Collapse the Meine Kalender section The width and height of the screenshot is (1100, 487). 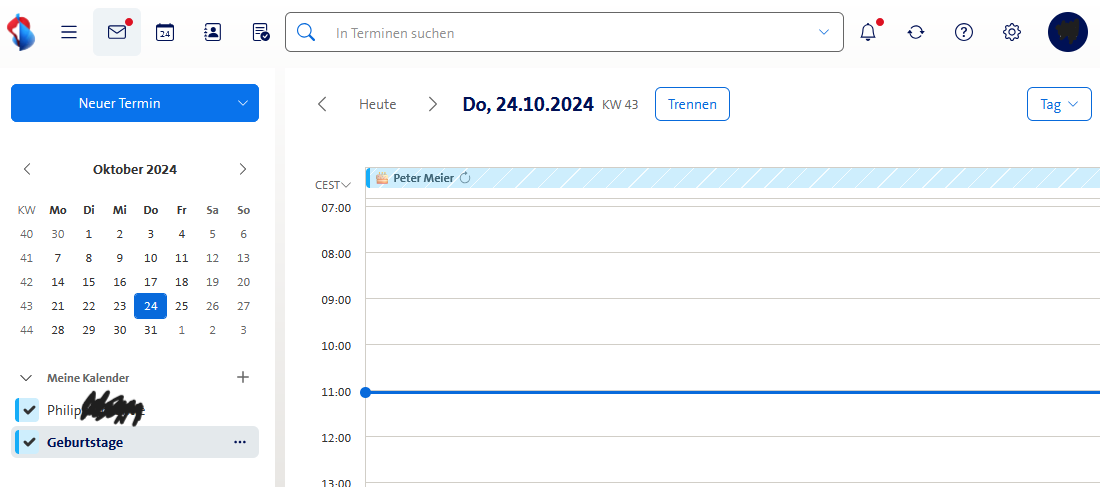[26, 378]
